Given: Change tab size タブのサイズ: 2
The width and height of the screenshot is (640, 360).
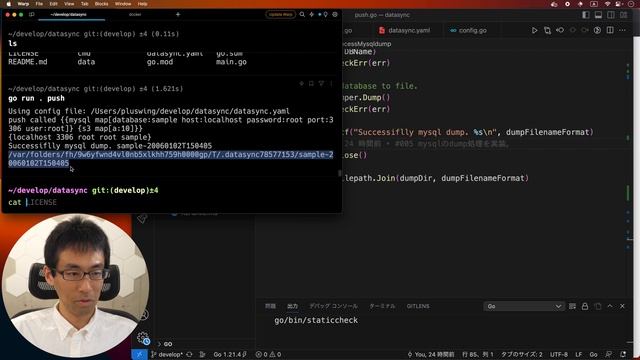Looking at the screenshot, I should (x=522, y=355).
